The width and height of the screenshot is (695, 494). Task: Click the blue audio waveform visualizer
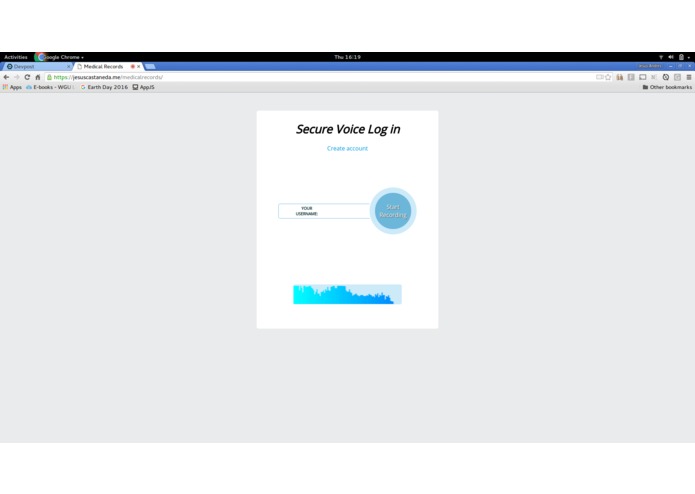click(x=347, y=294)
